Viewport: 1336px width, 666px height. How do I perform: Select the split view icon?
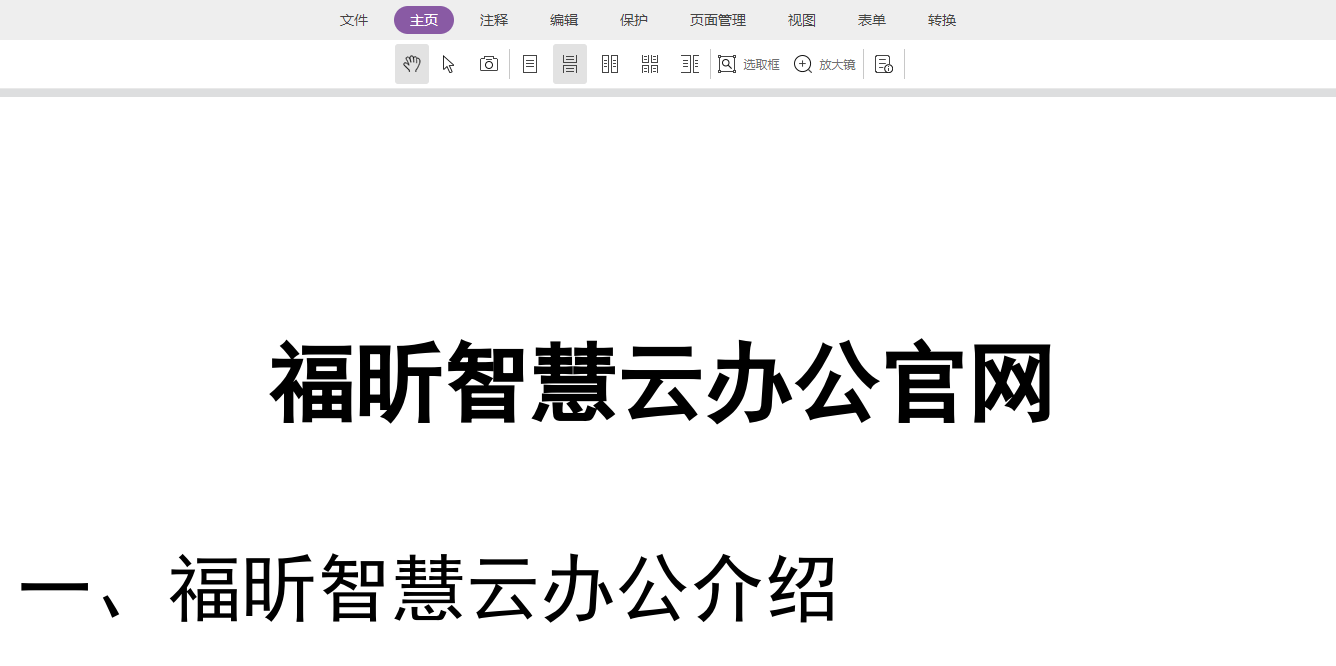click(x=690, y=63)
